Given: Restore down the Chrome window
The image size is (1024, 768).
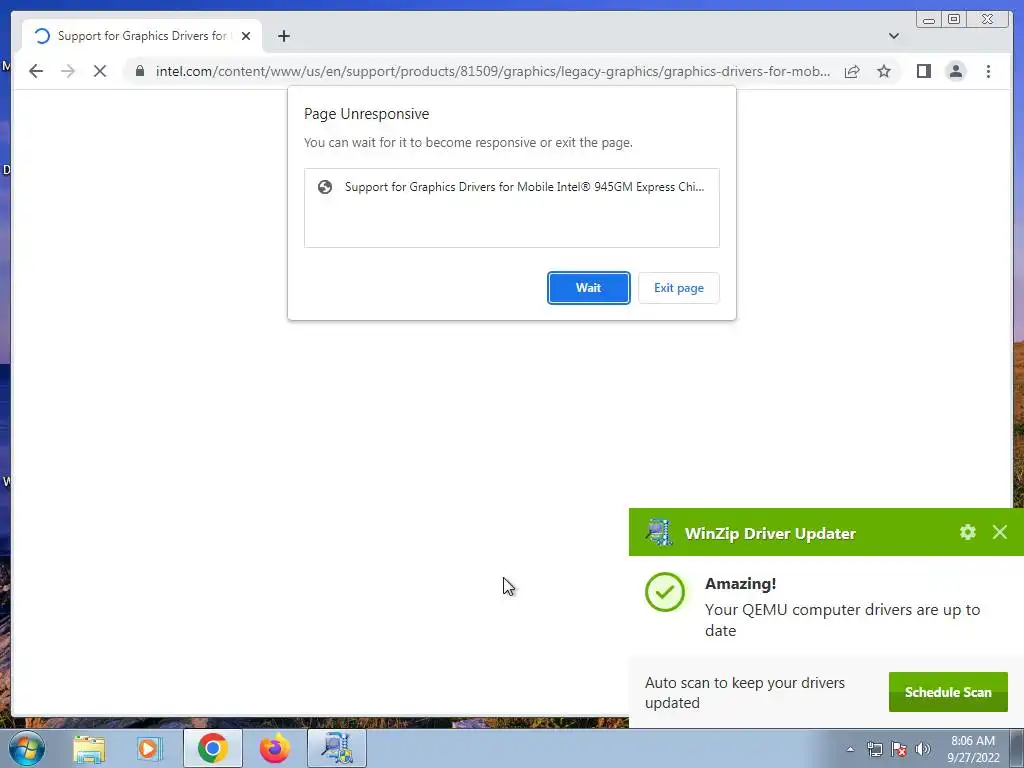Looking at the screenshot, I should (x=953, y=20).
